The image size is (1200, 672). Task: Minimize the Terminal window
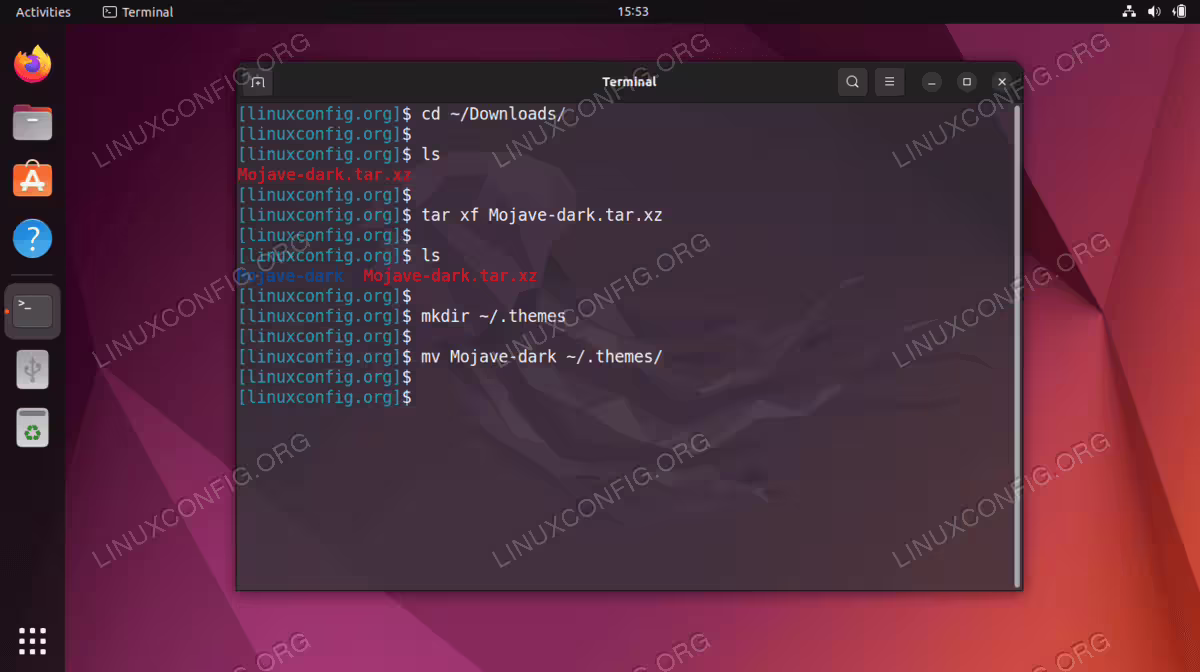click(x=932, y=82)
